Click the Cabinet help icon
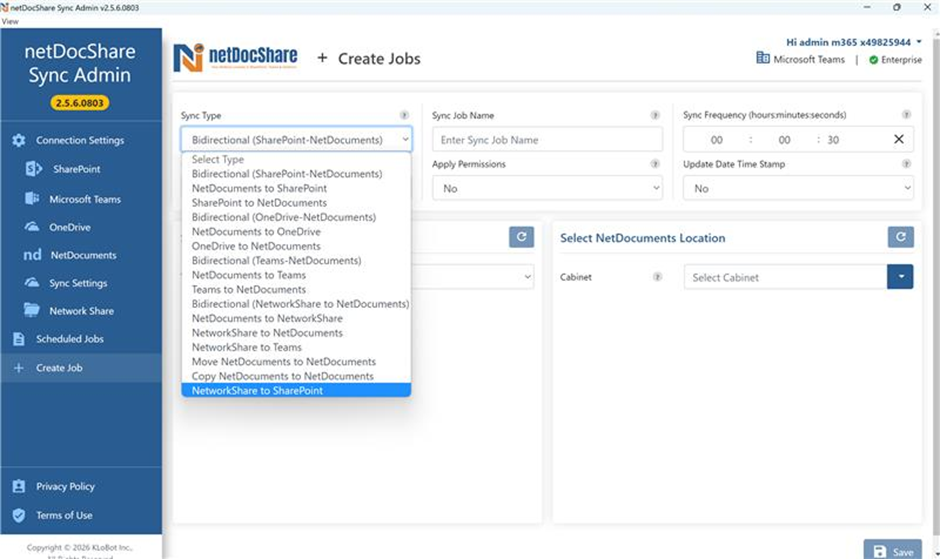This screenshot has height=559, width=940. [658, 277]
